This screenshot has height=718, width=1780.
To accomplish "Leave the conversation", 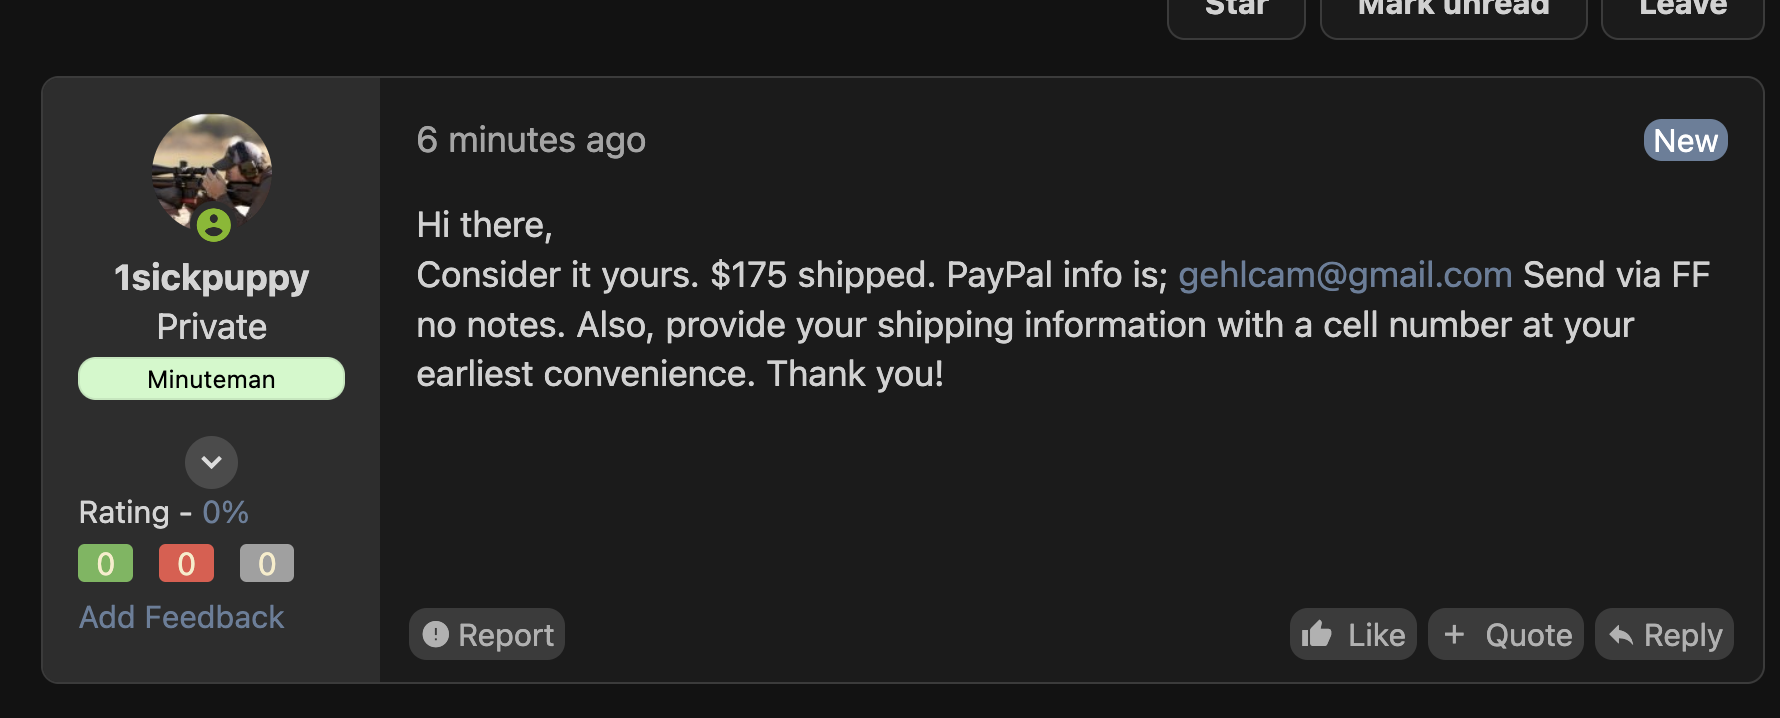I will 1682,10.
